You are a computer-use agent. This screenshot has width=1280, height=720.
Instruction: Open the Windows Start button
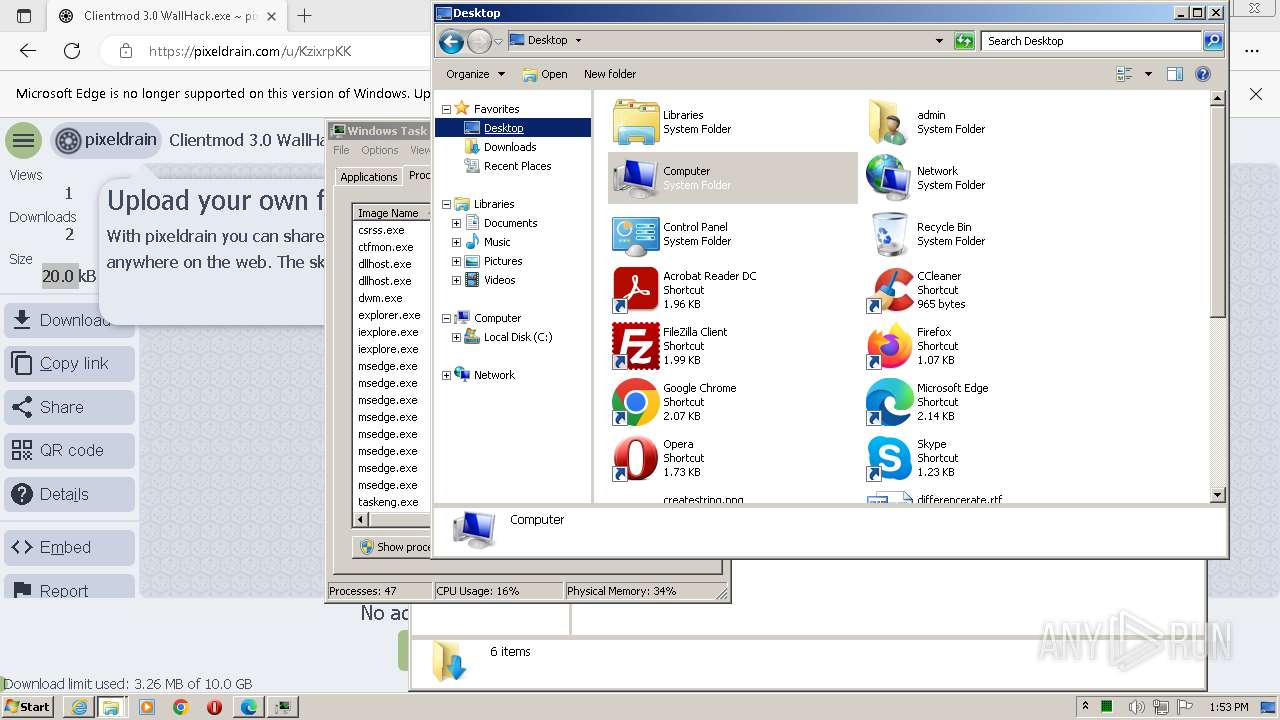pyautogui.click(x=27, y=707)
